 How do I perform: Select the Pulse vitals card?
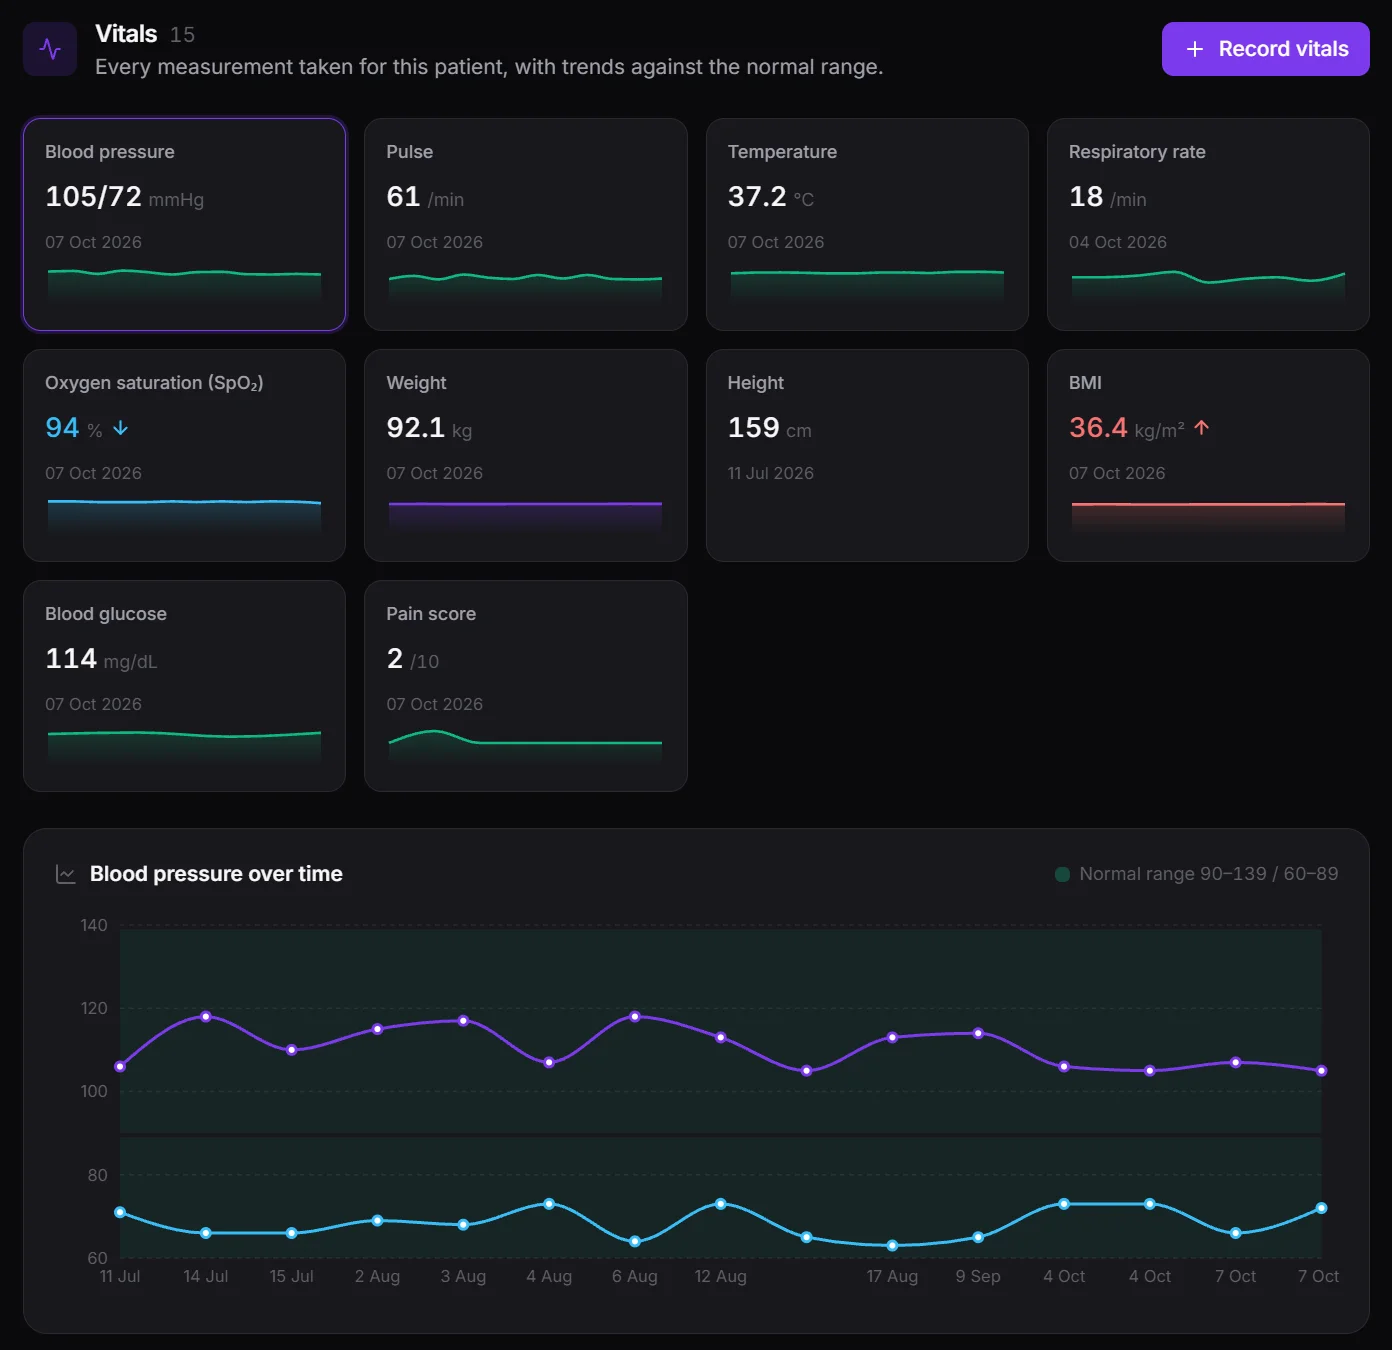526,224
